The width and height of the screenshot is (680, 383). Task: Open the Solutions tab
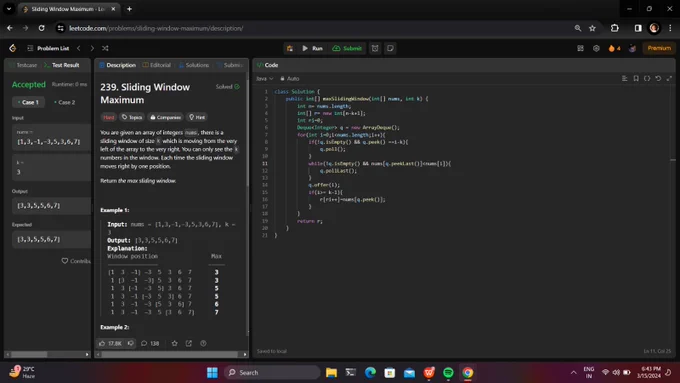(194, 65)
